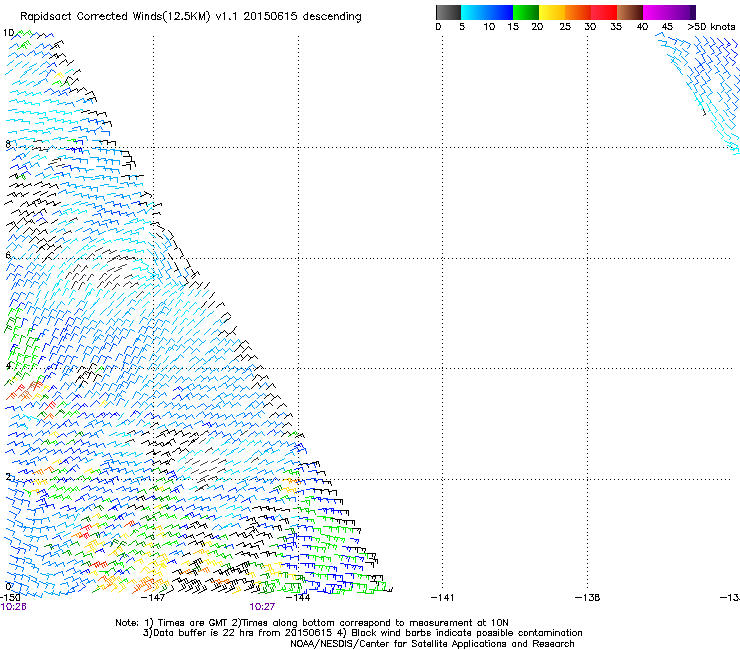Click the magenta-purple 40-50 knots color band
This screenshot has height=650, width=740.
(x=669, y=12)
